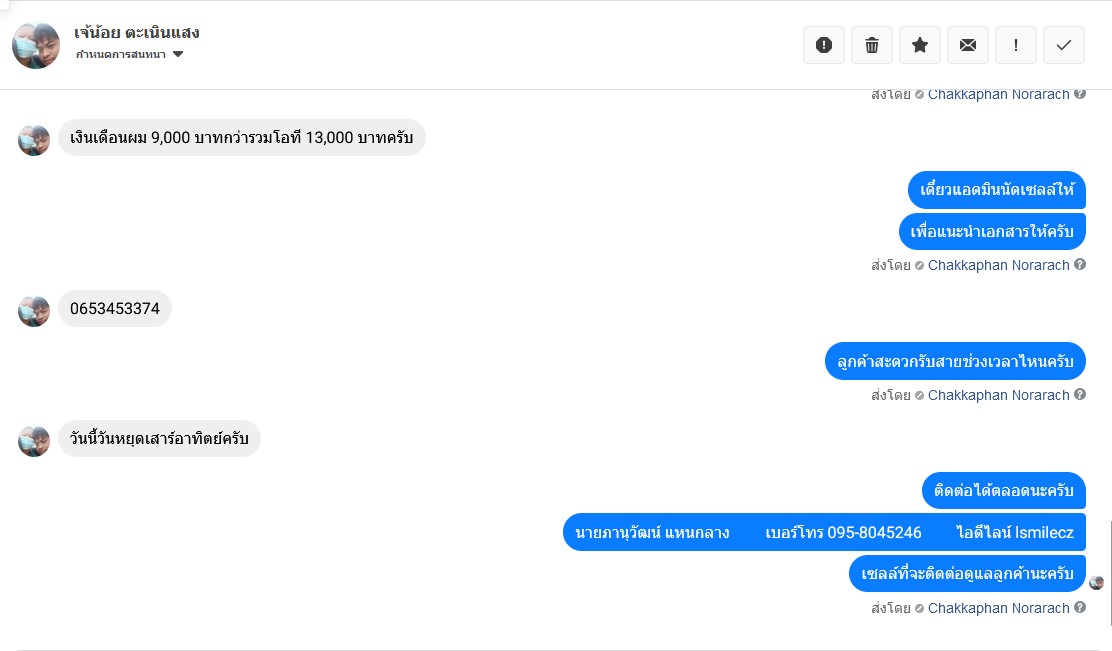The image size is (1112, 651).
Task: Click the salary message mentioning 13,000 บาท
Action: click(241, 138)
